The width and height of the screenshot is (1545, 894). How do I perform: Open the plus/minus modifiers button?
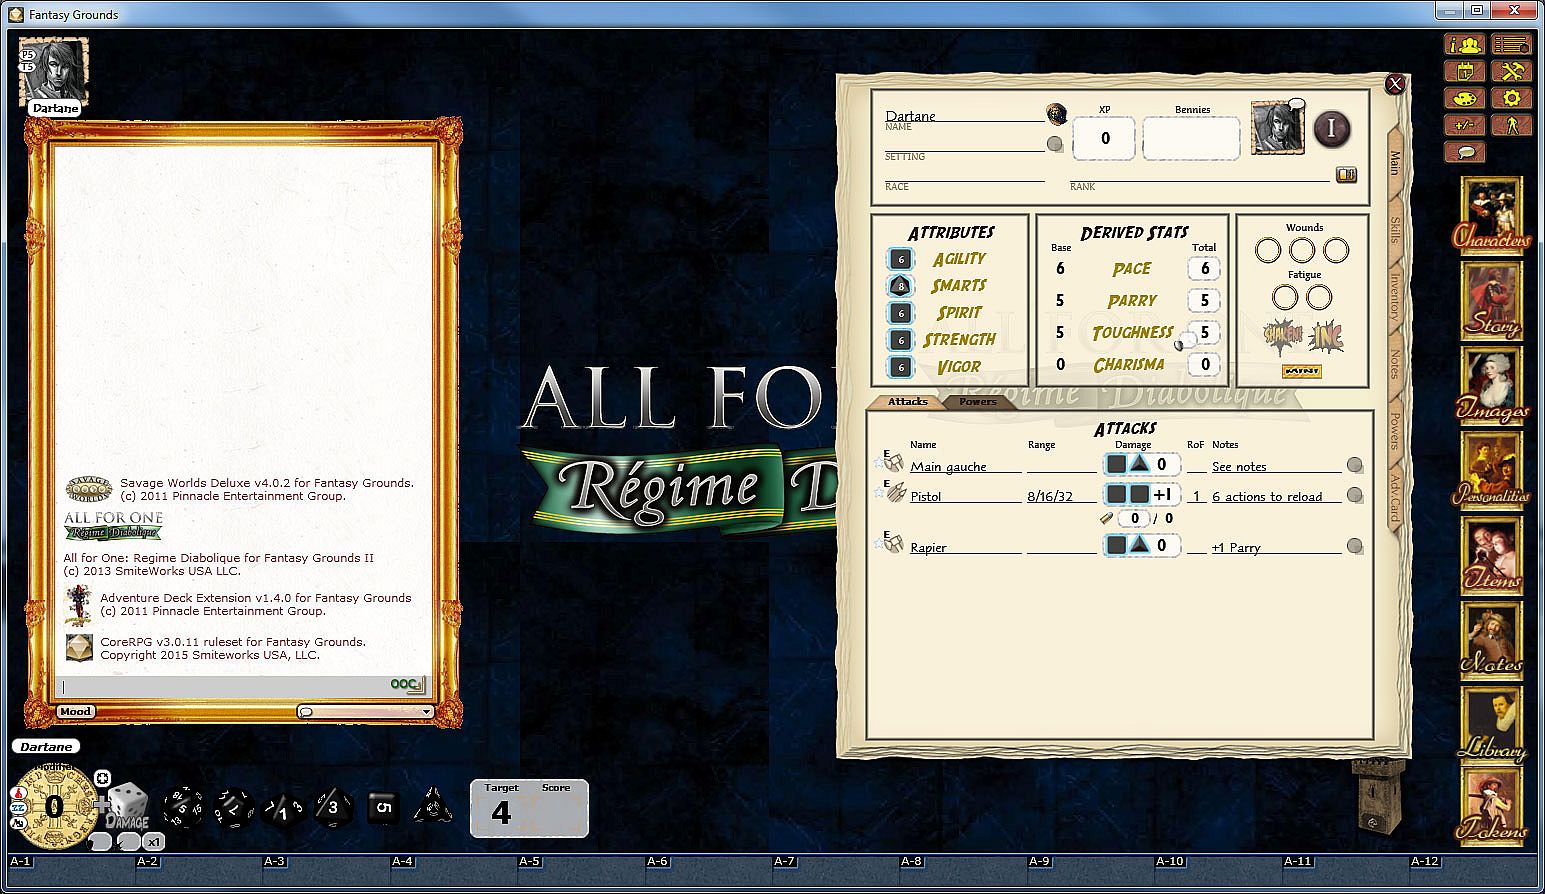[x=1465, y=126]
